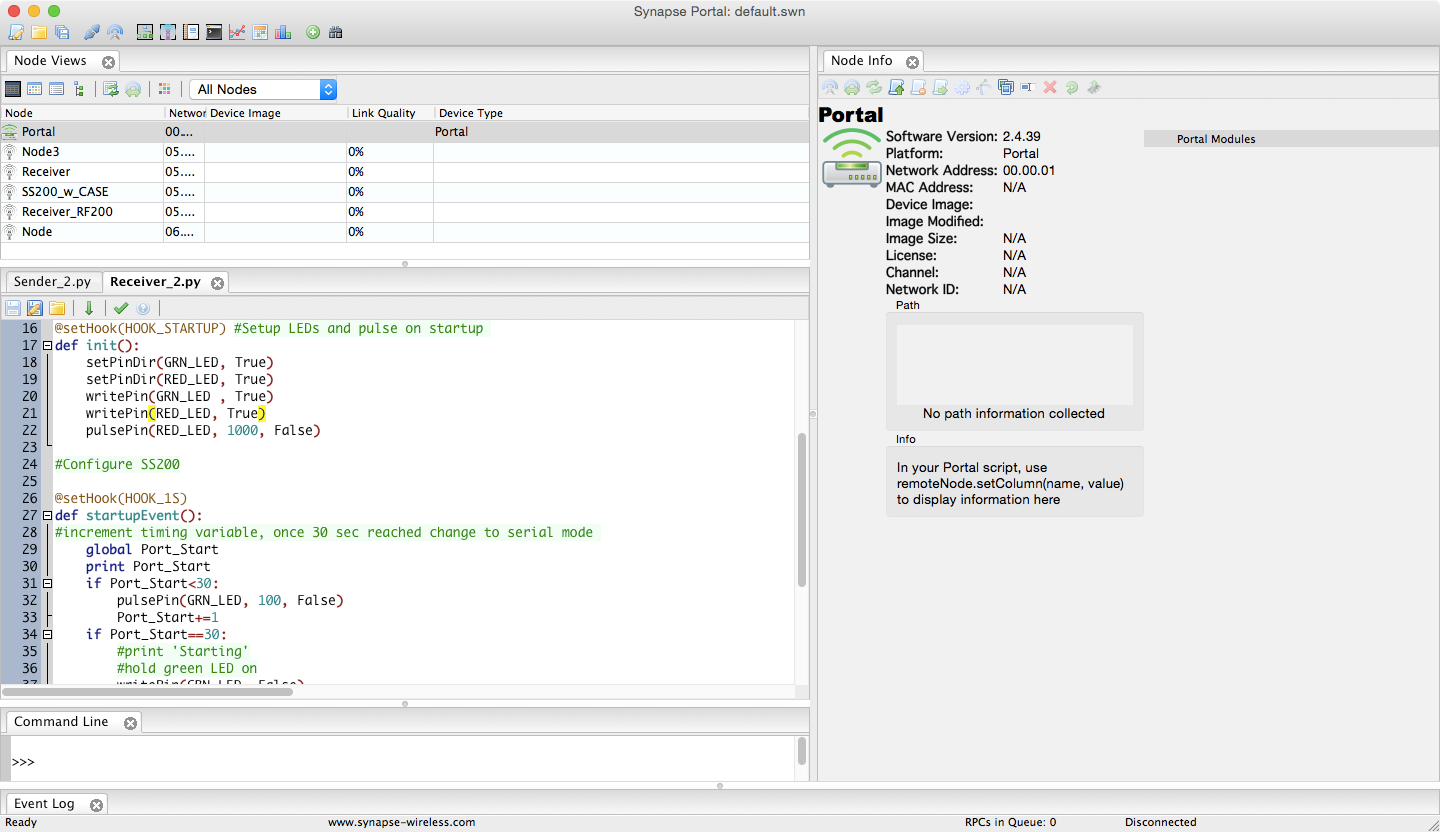Click the binoculars find icon in main toolbar

coord(336,32)
